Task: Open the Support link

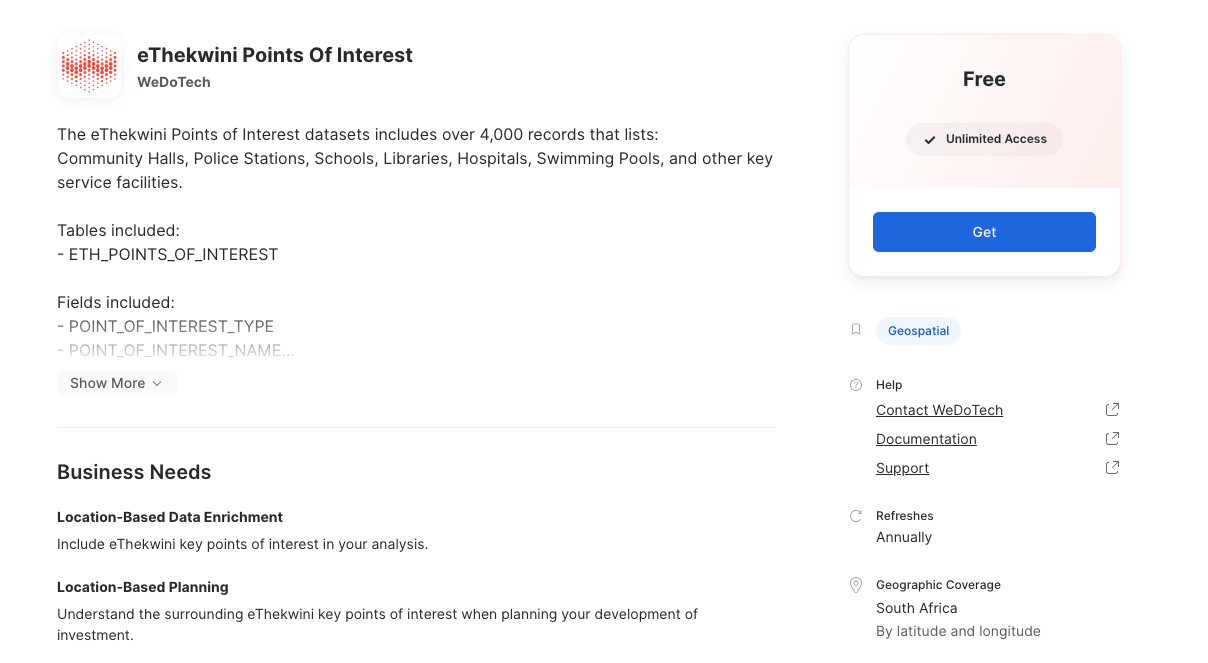Action: point(902,468)
